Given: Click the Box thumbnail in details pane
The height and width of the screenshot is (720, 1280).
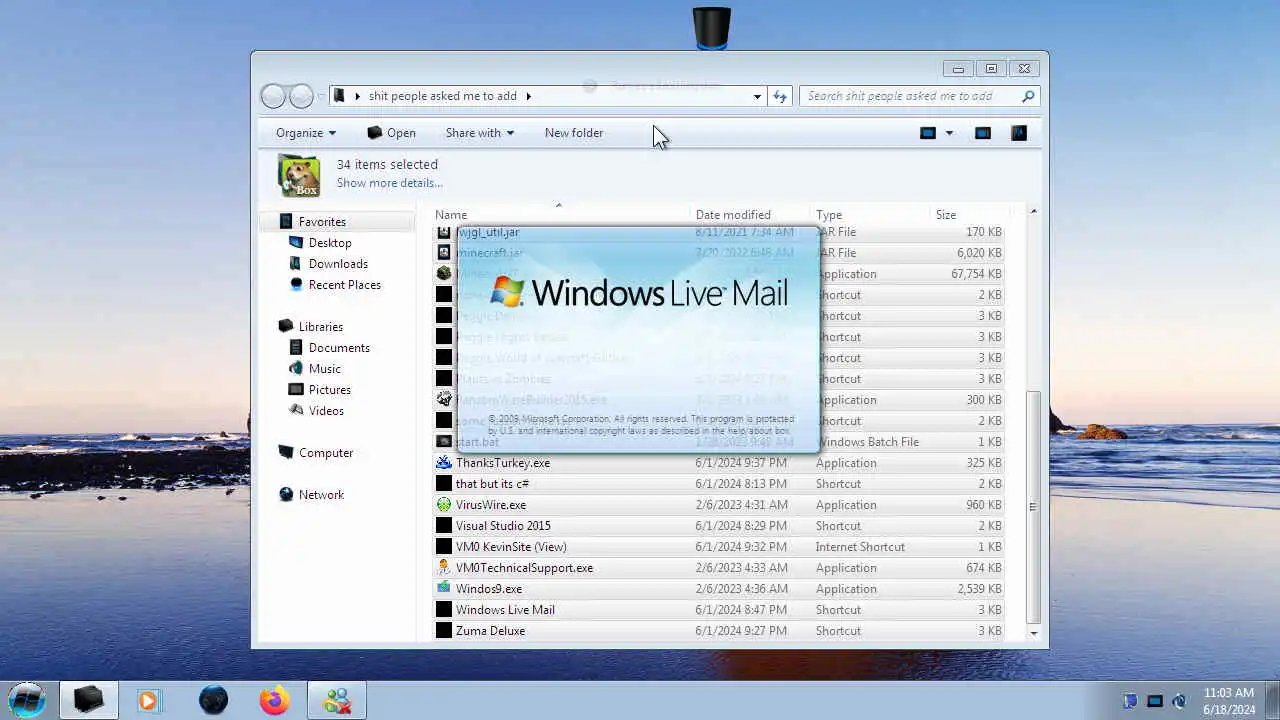Looking at the screenshot, I should 298,175.
